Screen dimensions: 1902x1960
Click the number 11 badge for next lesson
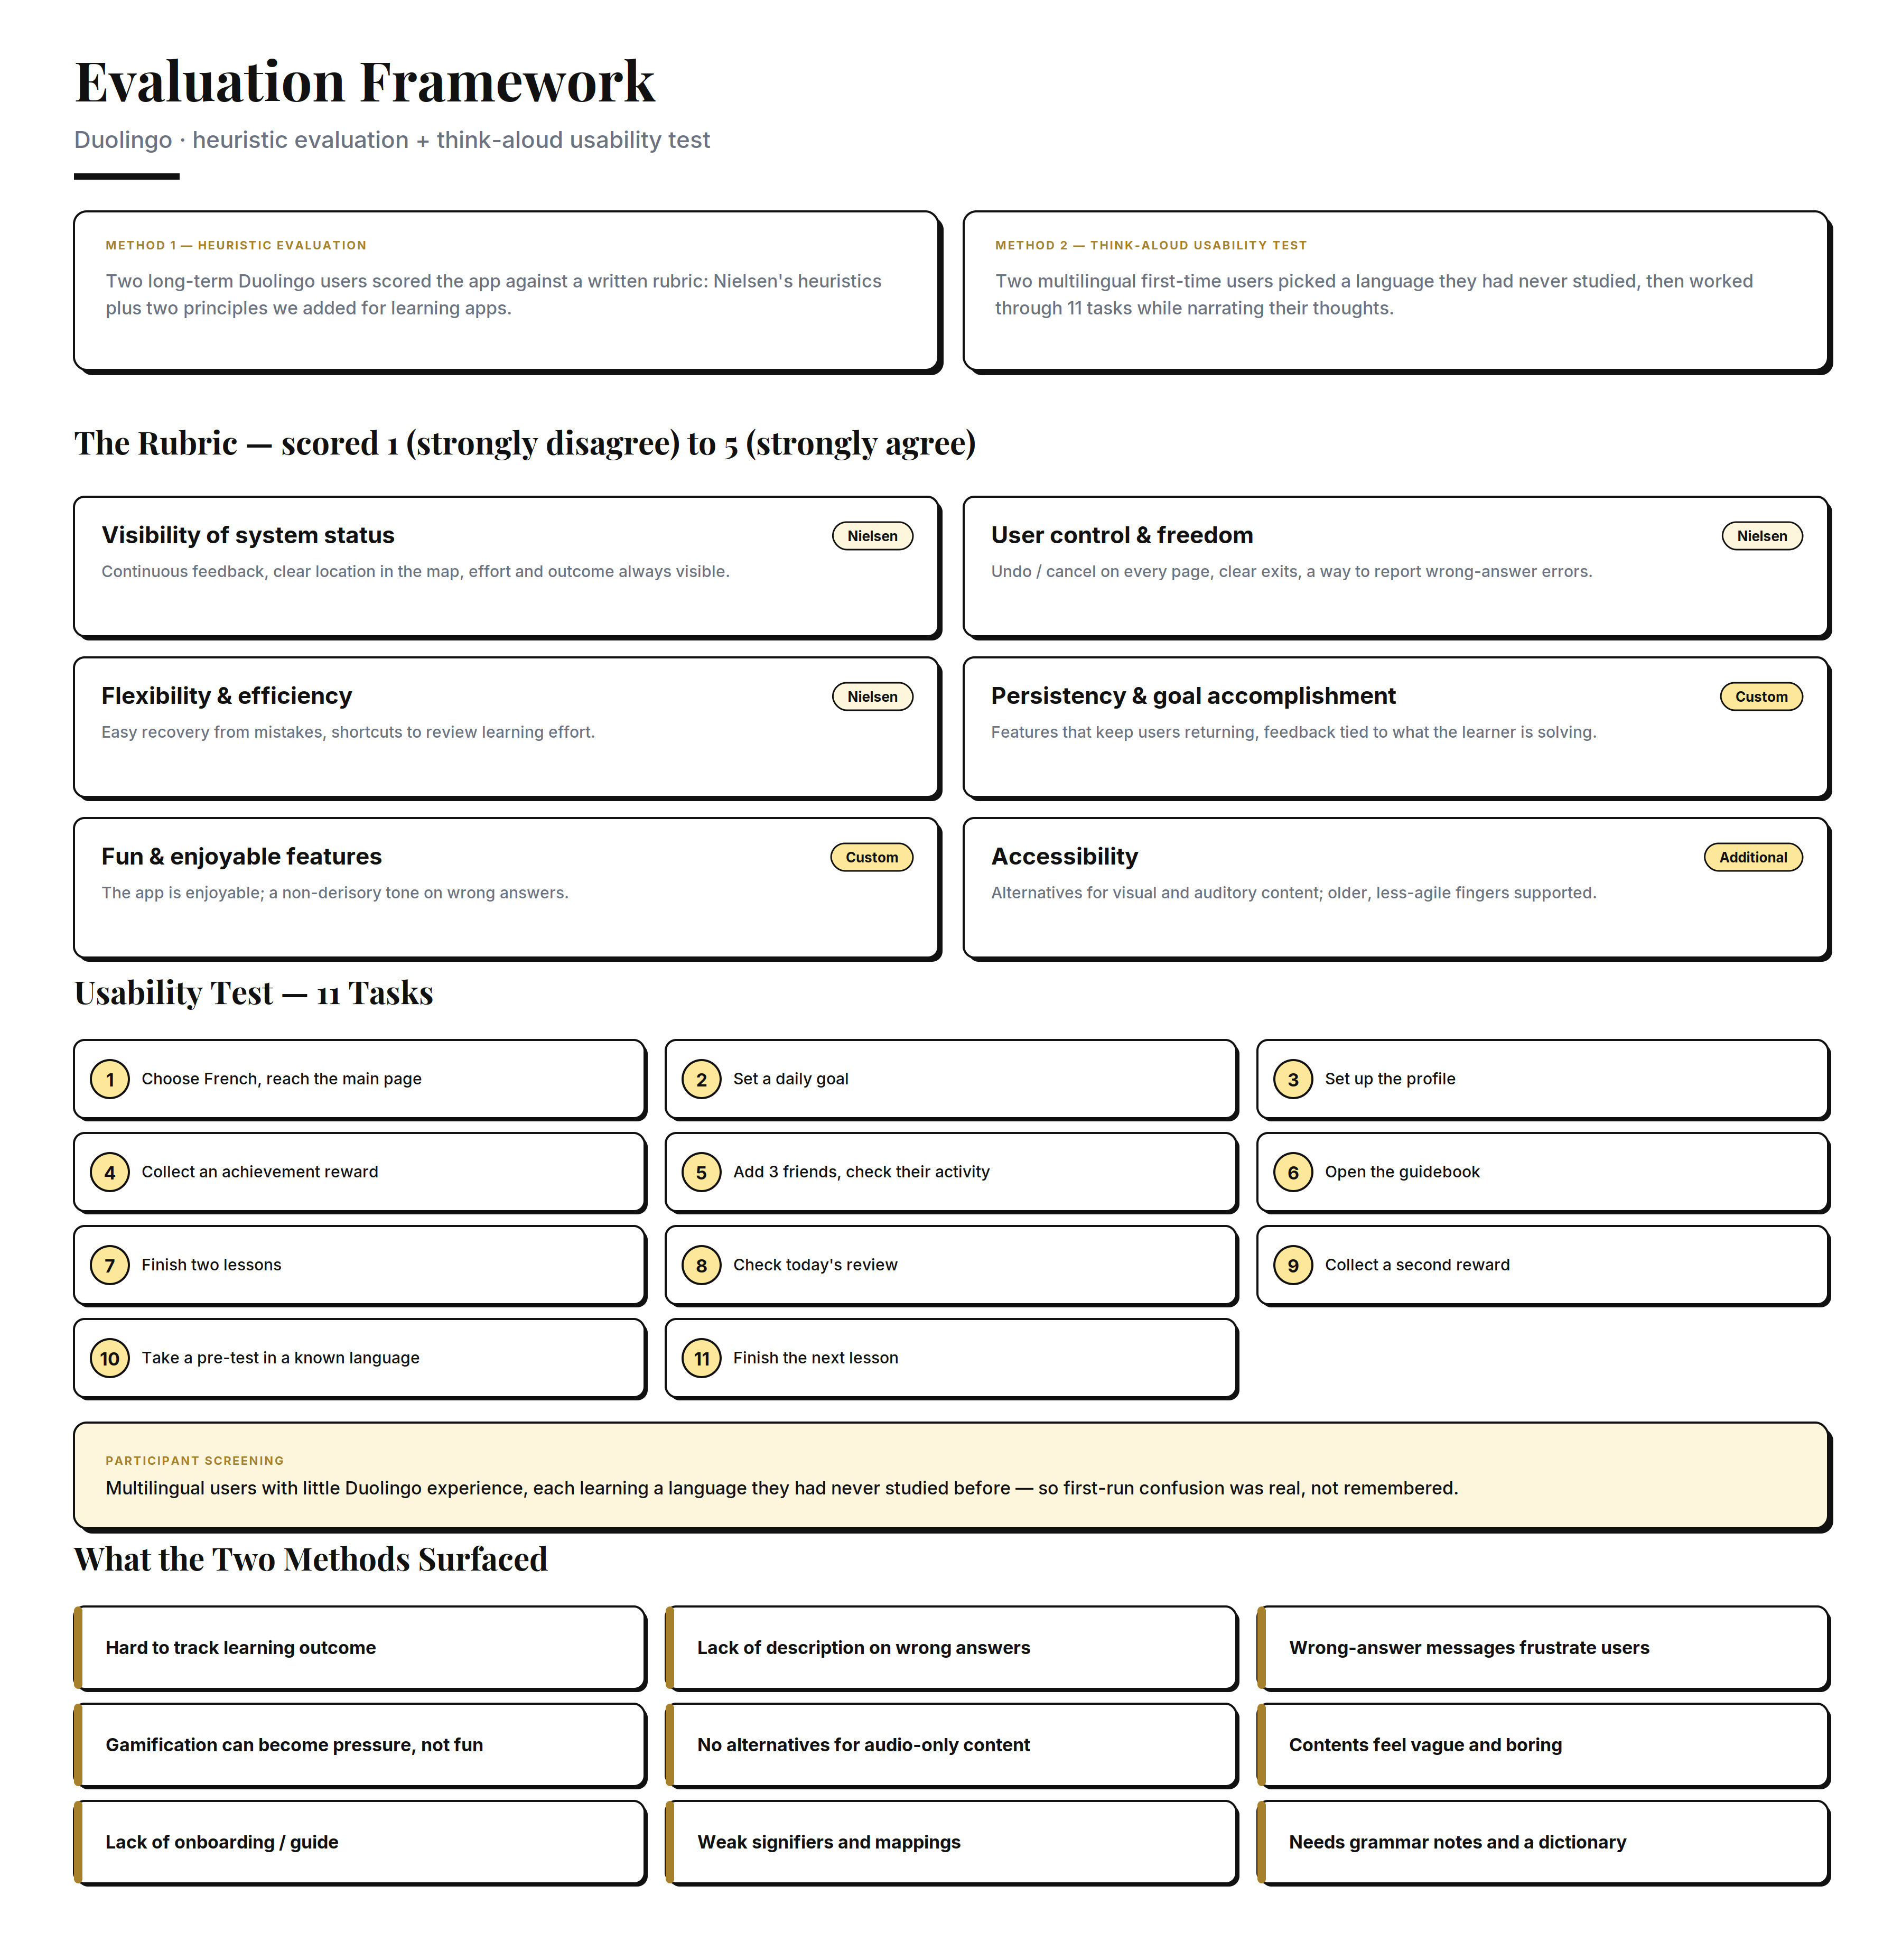702,1359
